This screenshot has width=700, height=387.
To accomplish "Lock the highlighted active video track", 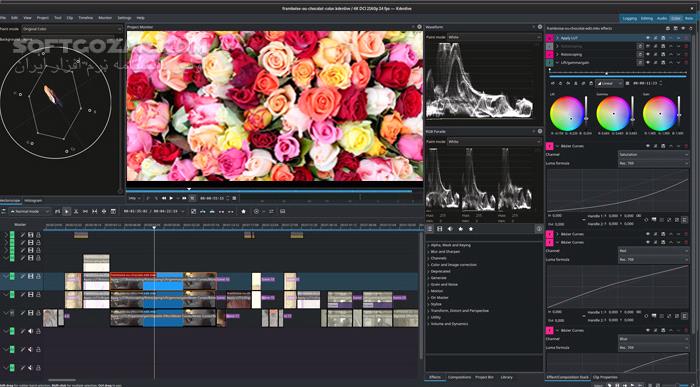I will click(38, 276).
